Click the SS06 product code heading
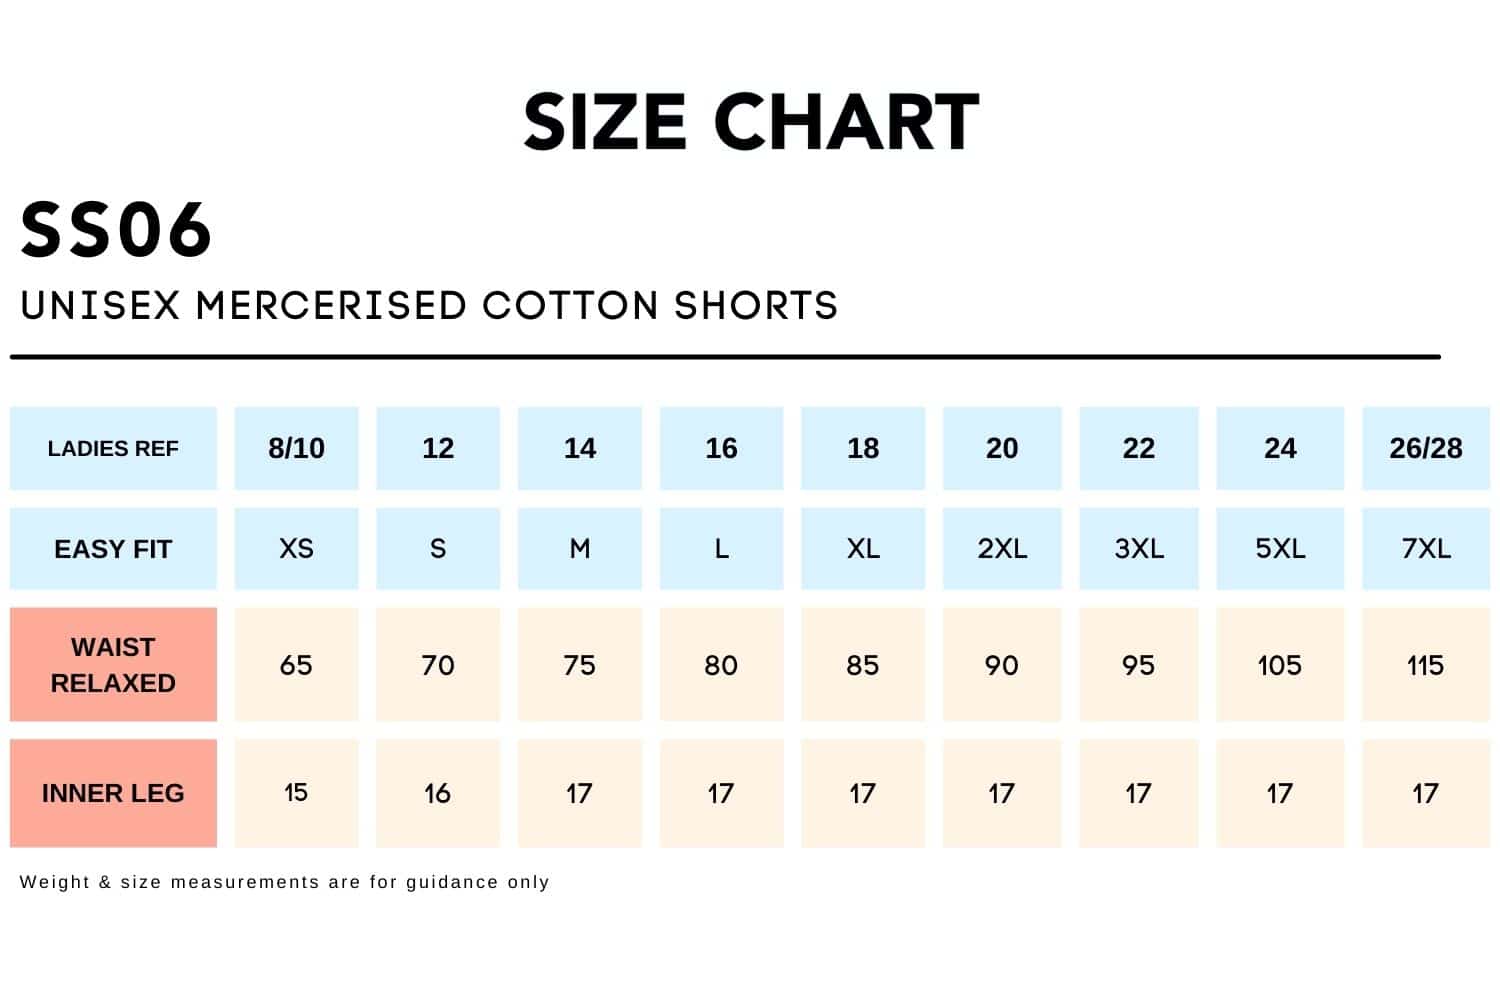This screenshot has width=1500, height=1000. [x=116, y=230]
